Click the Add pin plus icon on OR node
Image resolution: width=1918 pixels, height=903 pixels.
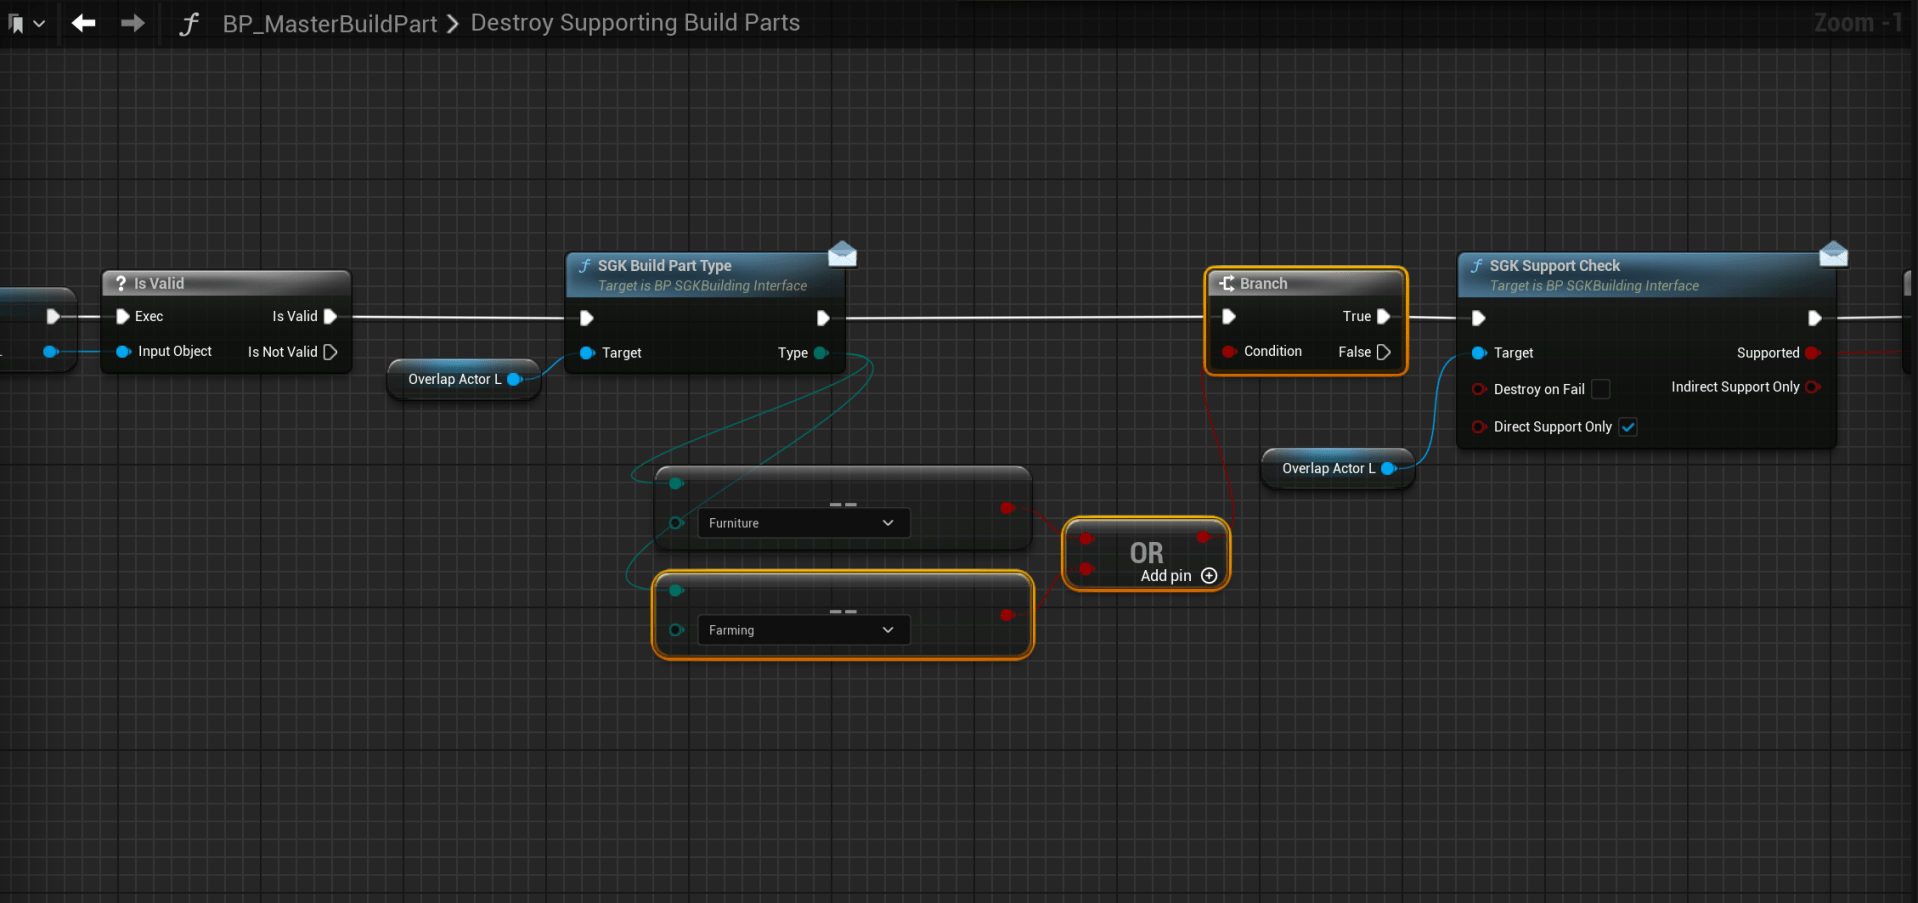pyautogui.click(x=1209, y=576)
